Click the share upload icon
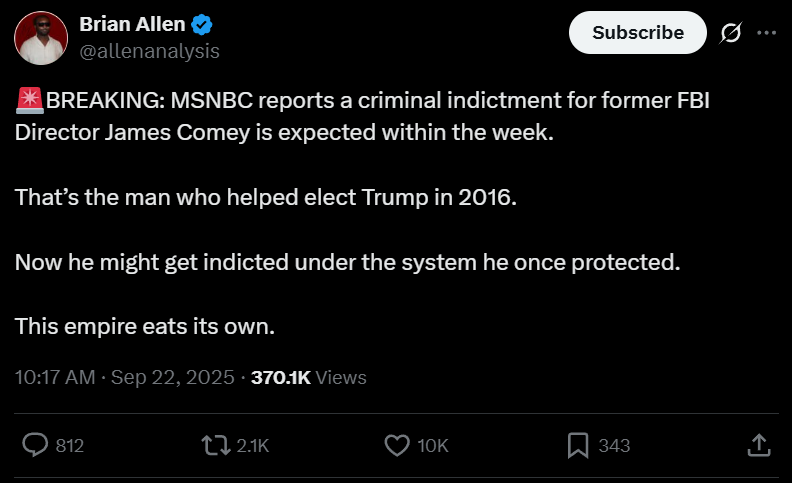Viewport: 792px width, 483px height. (758, 445)
